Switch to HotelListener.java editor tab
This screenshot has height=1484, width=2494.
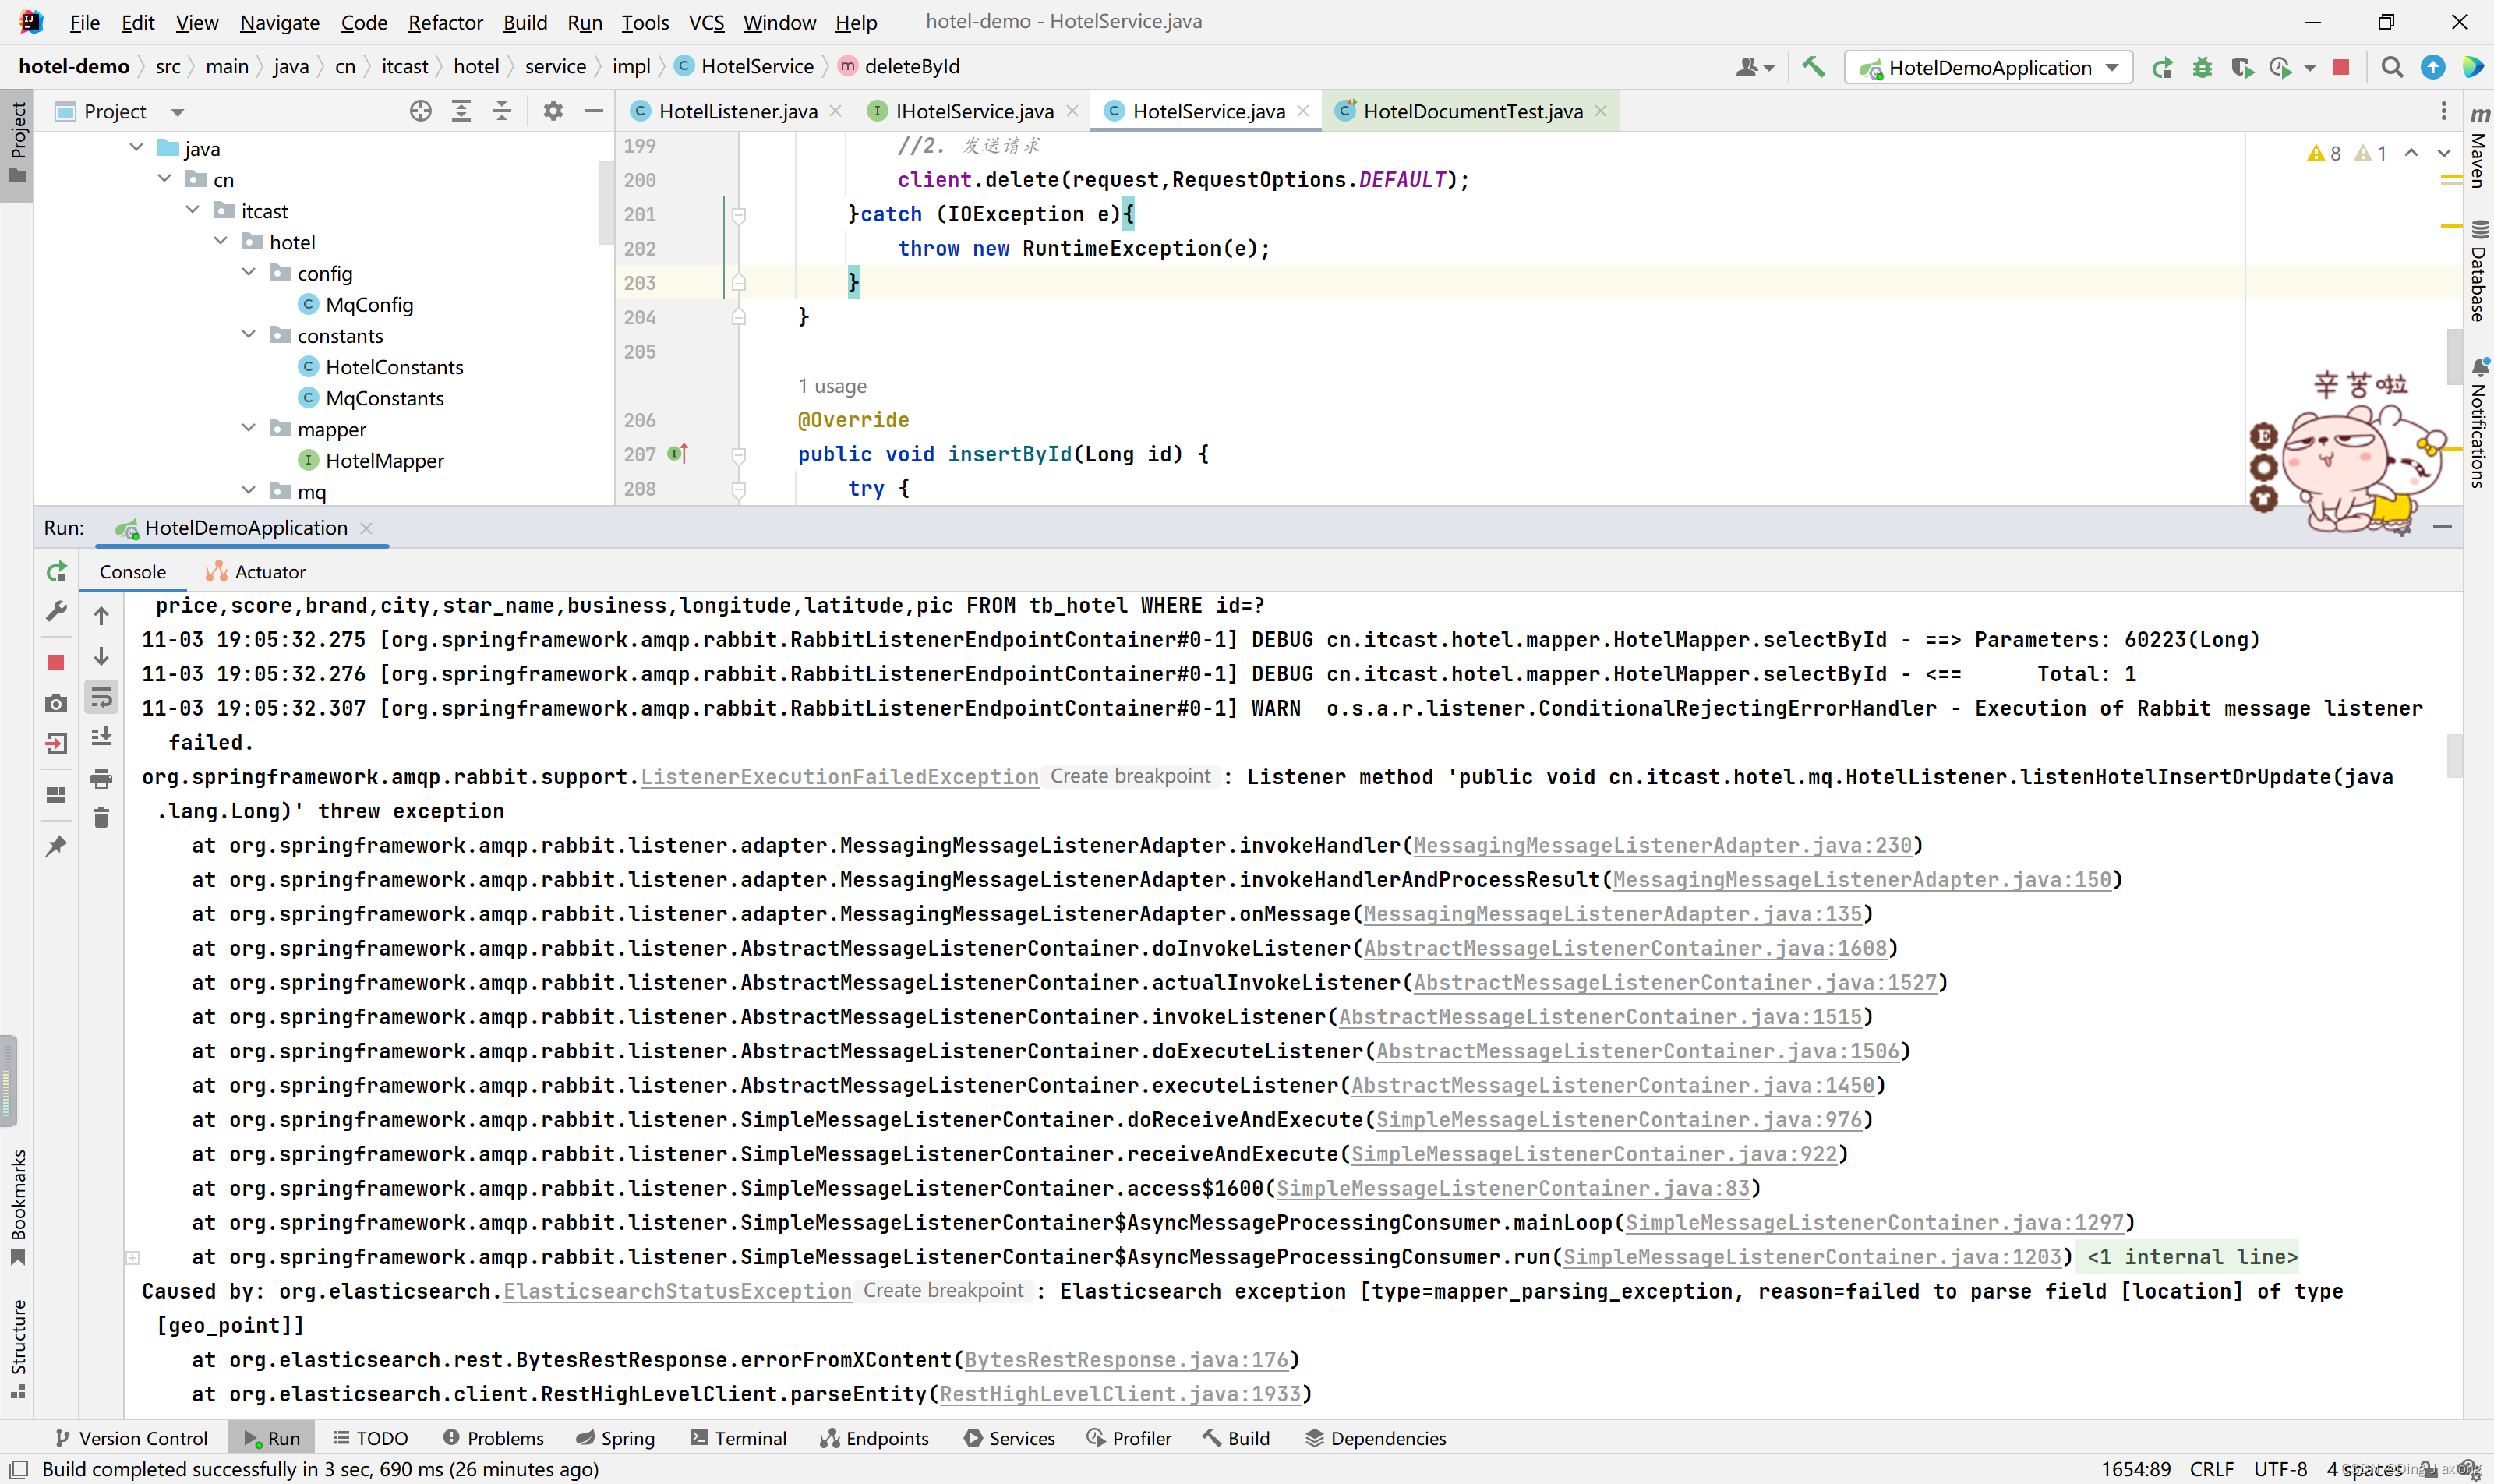[x=738, y=111]
